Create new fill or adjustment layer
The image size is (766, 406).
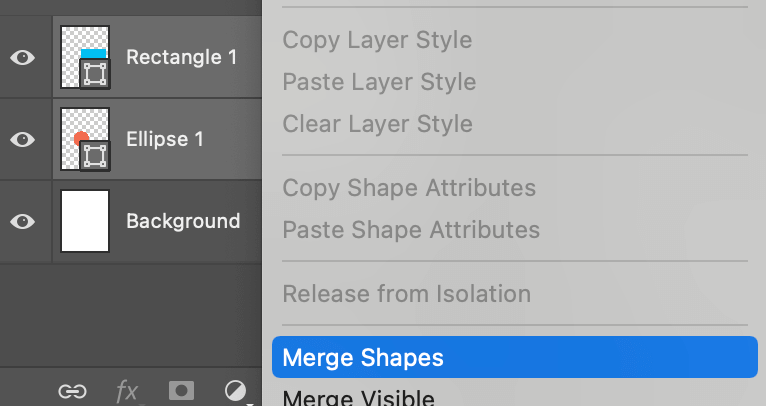236,391
